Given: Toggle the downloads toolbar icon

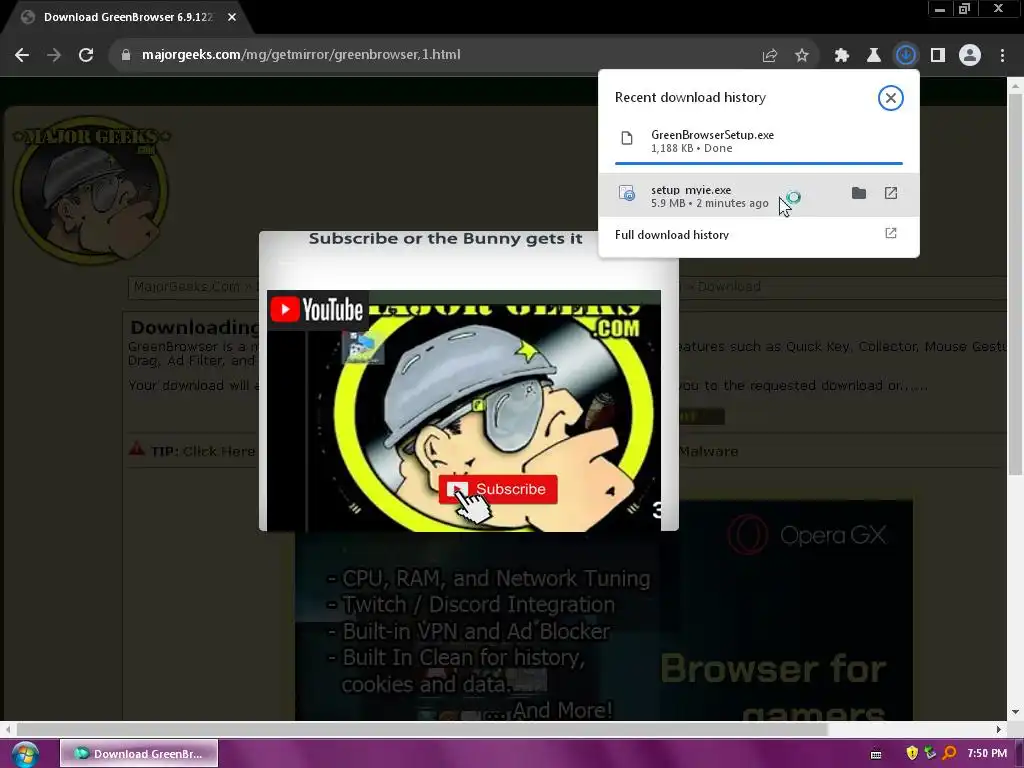Looking at the screenshot, I should [x=906, y=55].
